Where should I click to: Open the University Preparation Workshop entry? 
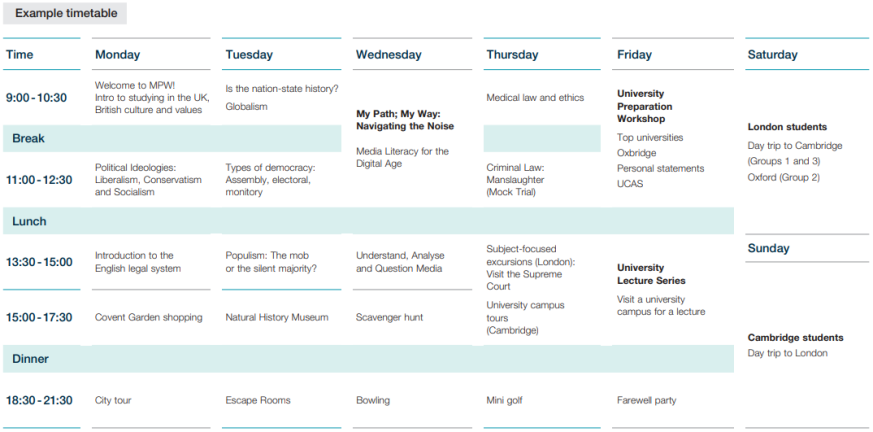pos(645,106)
